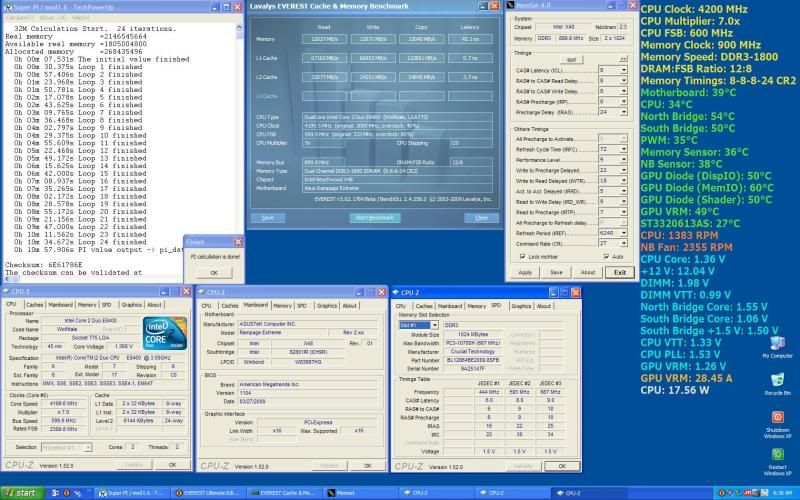The height and width of the screenshot is (500, 800).
Task: Click the system tray clock
Action: (x=783, y=493)
